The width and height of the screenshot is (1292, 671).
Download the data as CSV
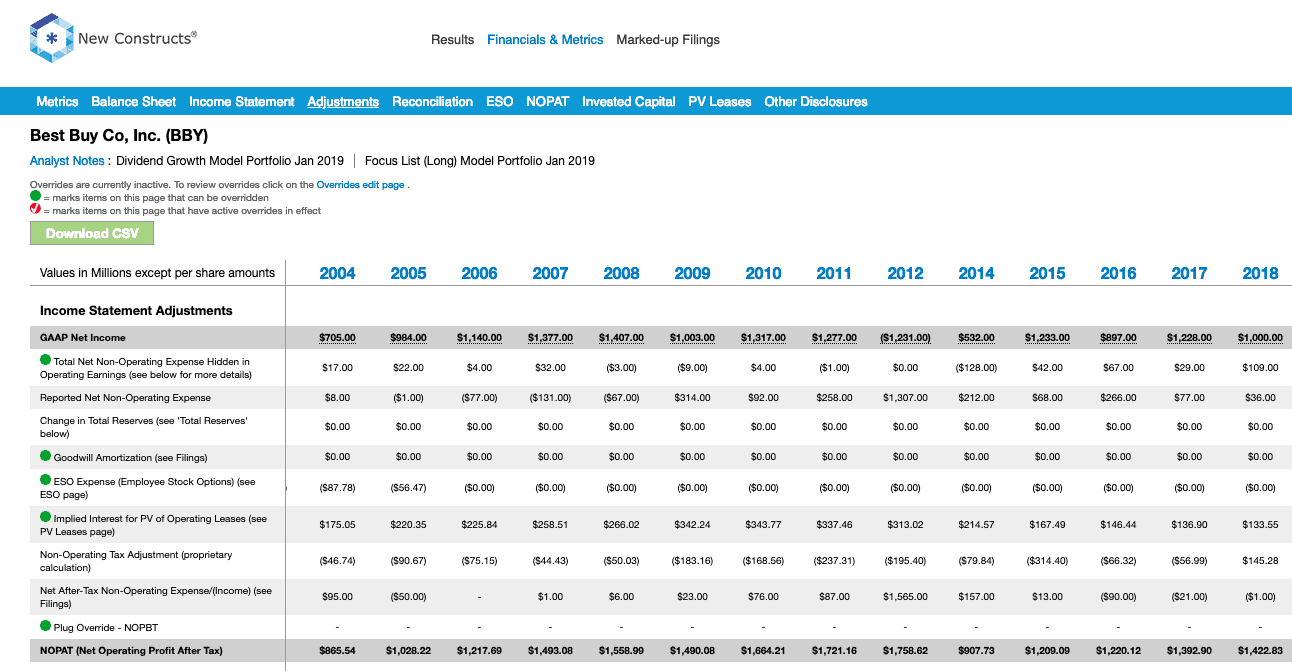92,233
